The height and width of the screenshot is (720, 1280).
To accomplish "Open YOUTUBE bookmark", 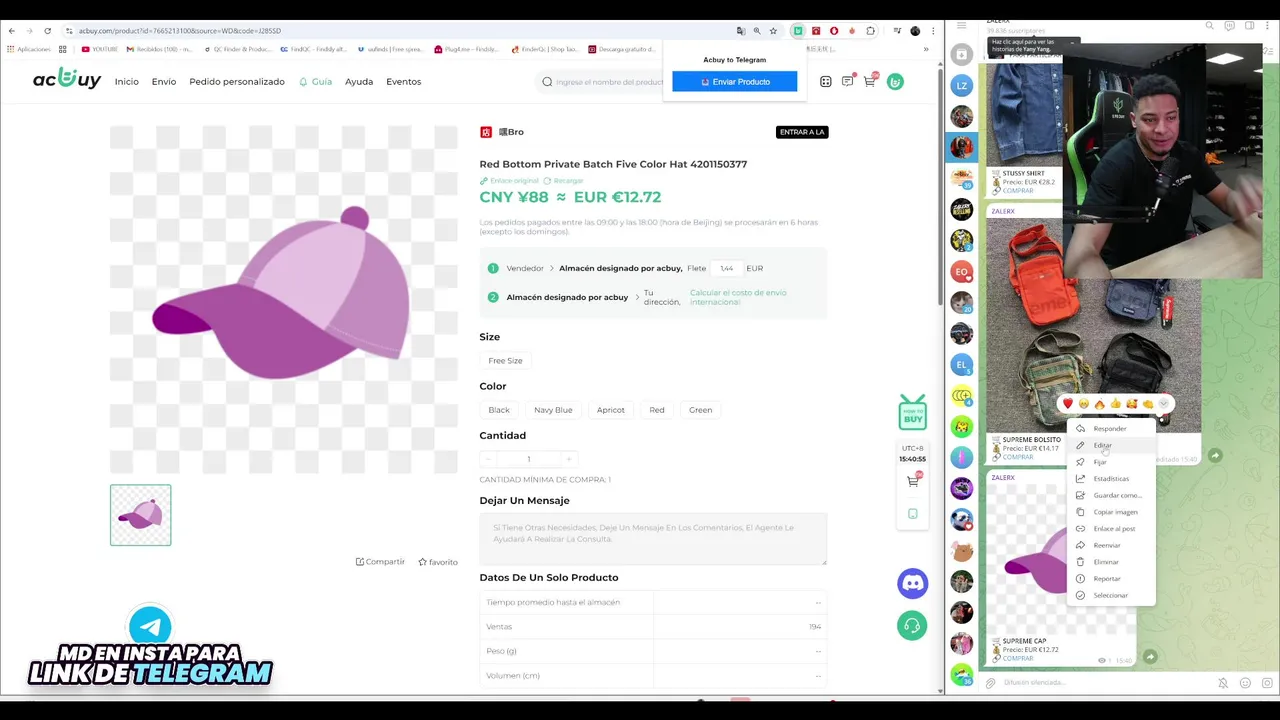I will point(99,49).
